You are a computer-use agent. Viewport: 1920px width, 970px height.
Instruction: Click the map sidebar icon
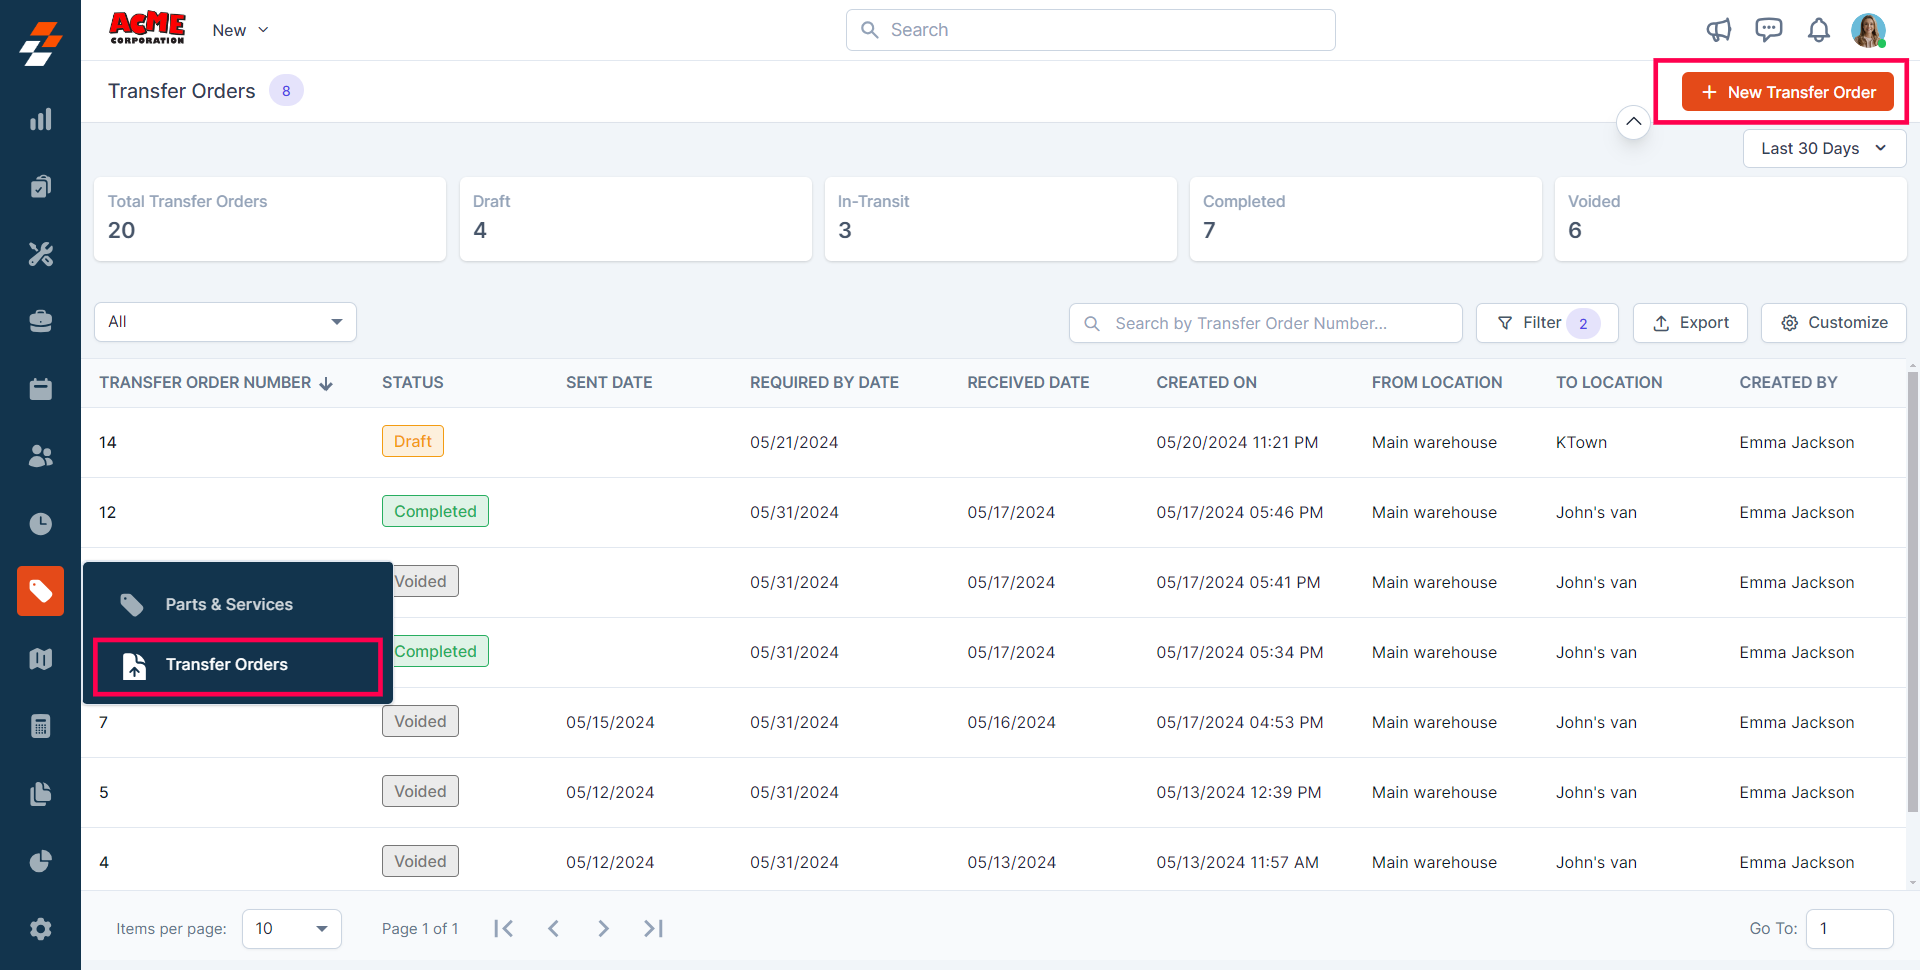(x=40, y=659)
